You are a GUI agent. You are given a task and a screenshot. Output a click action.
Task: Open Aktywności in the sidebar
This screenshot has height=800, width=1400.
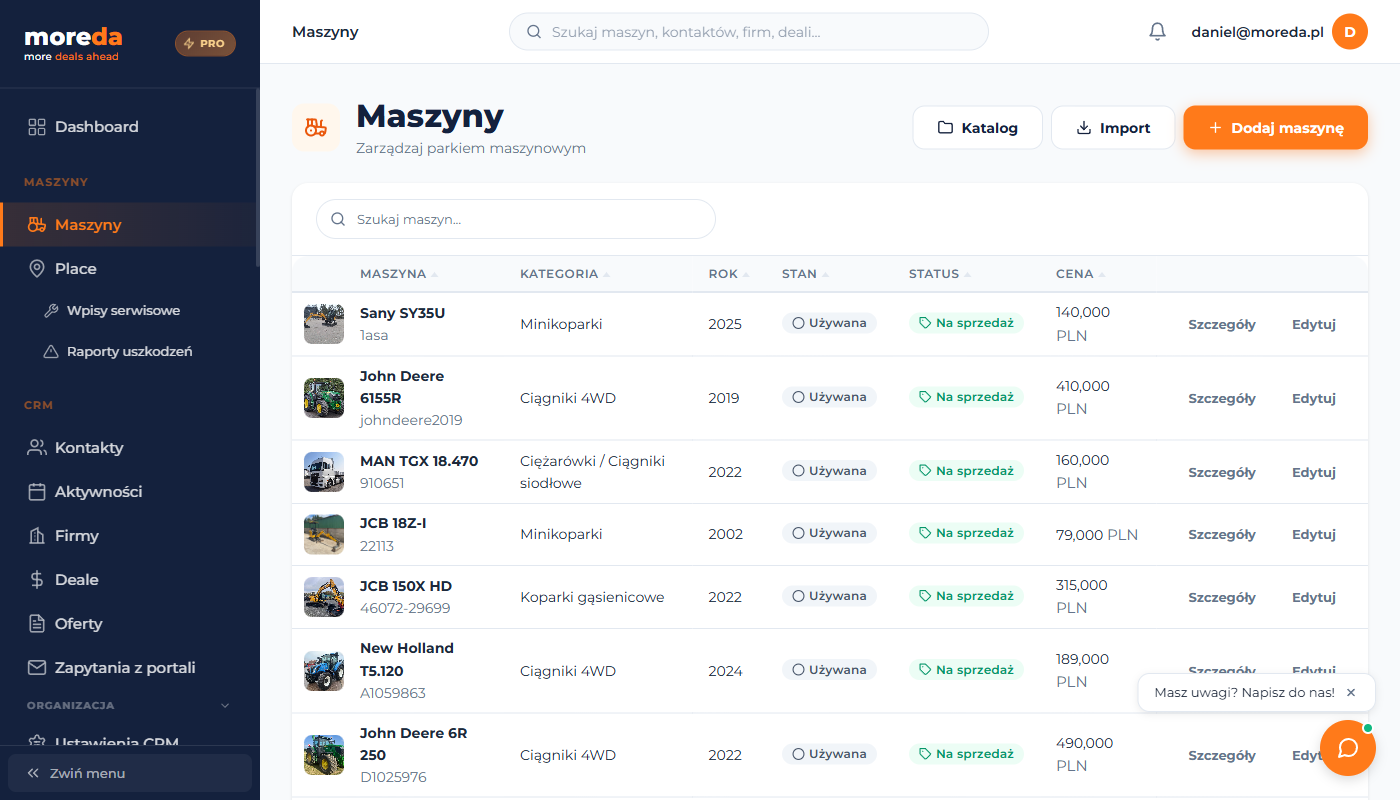[x=130, y=492]
